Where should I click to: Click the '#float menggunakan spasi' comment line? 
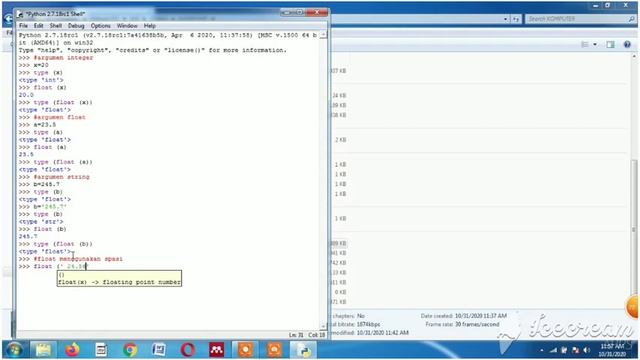[x=78, y=259]
